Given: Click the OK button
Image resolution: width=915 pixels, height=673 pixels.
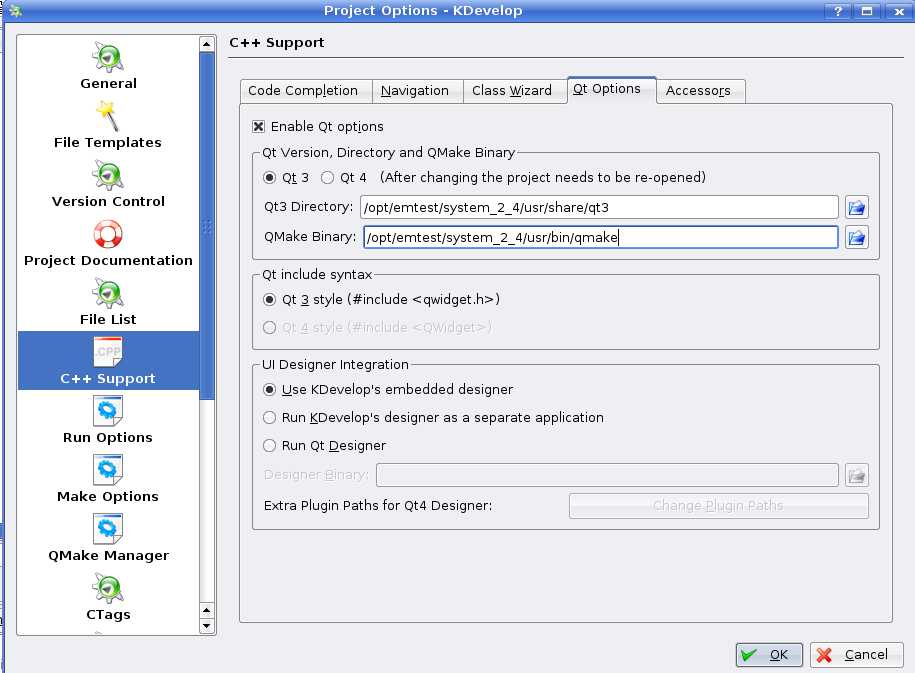Looking at the screenshot, I should 769,655.
